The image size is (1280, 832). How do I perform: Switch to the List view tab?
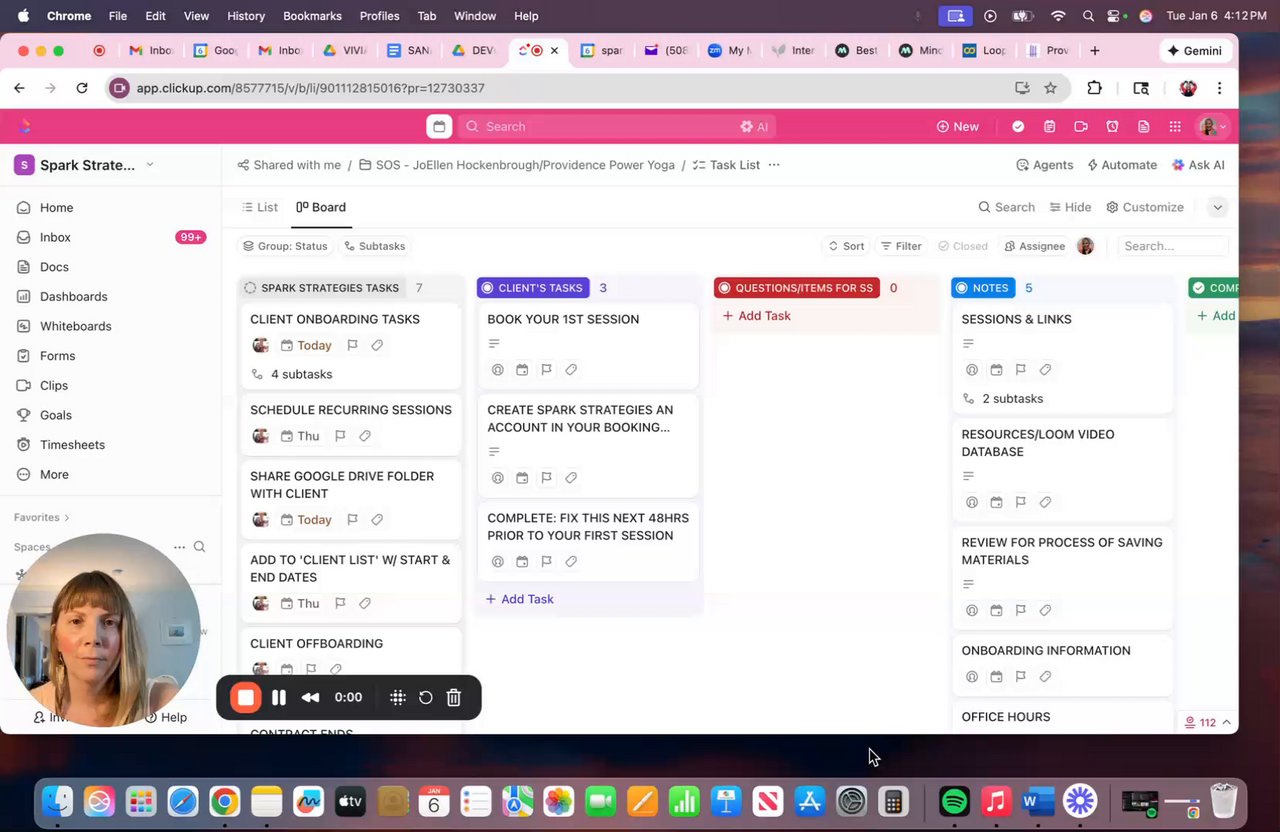click(x=260, y=207)
